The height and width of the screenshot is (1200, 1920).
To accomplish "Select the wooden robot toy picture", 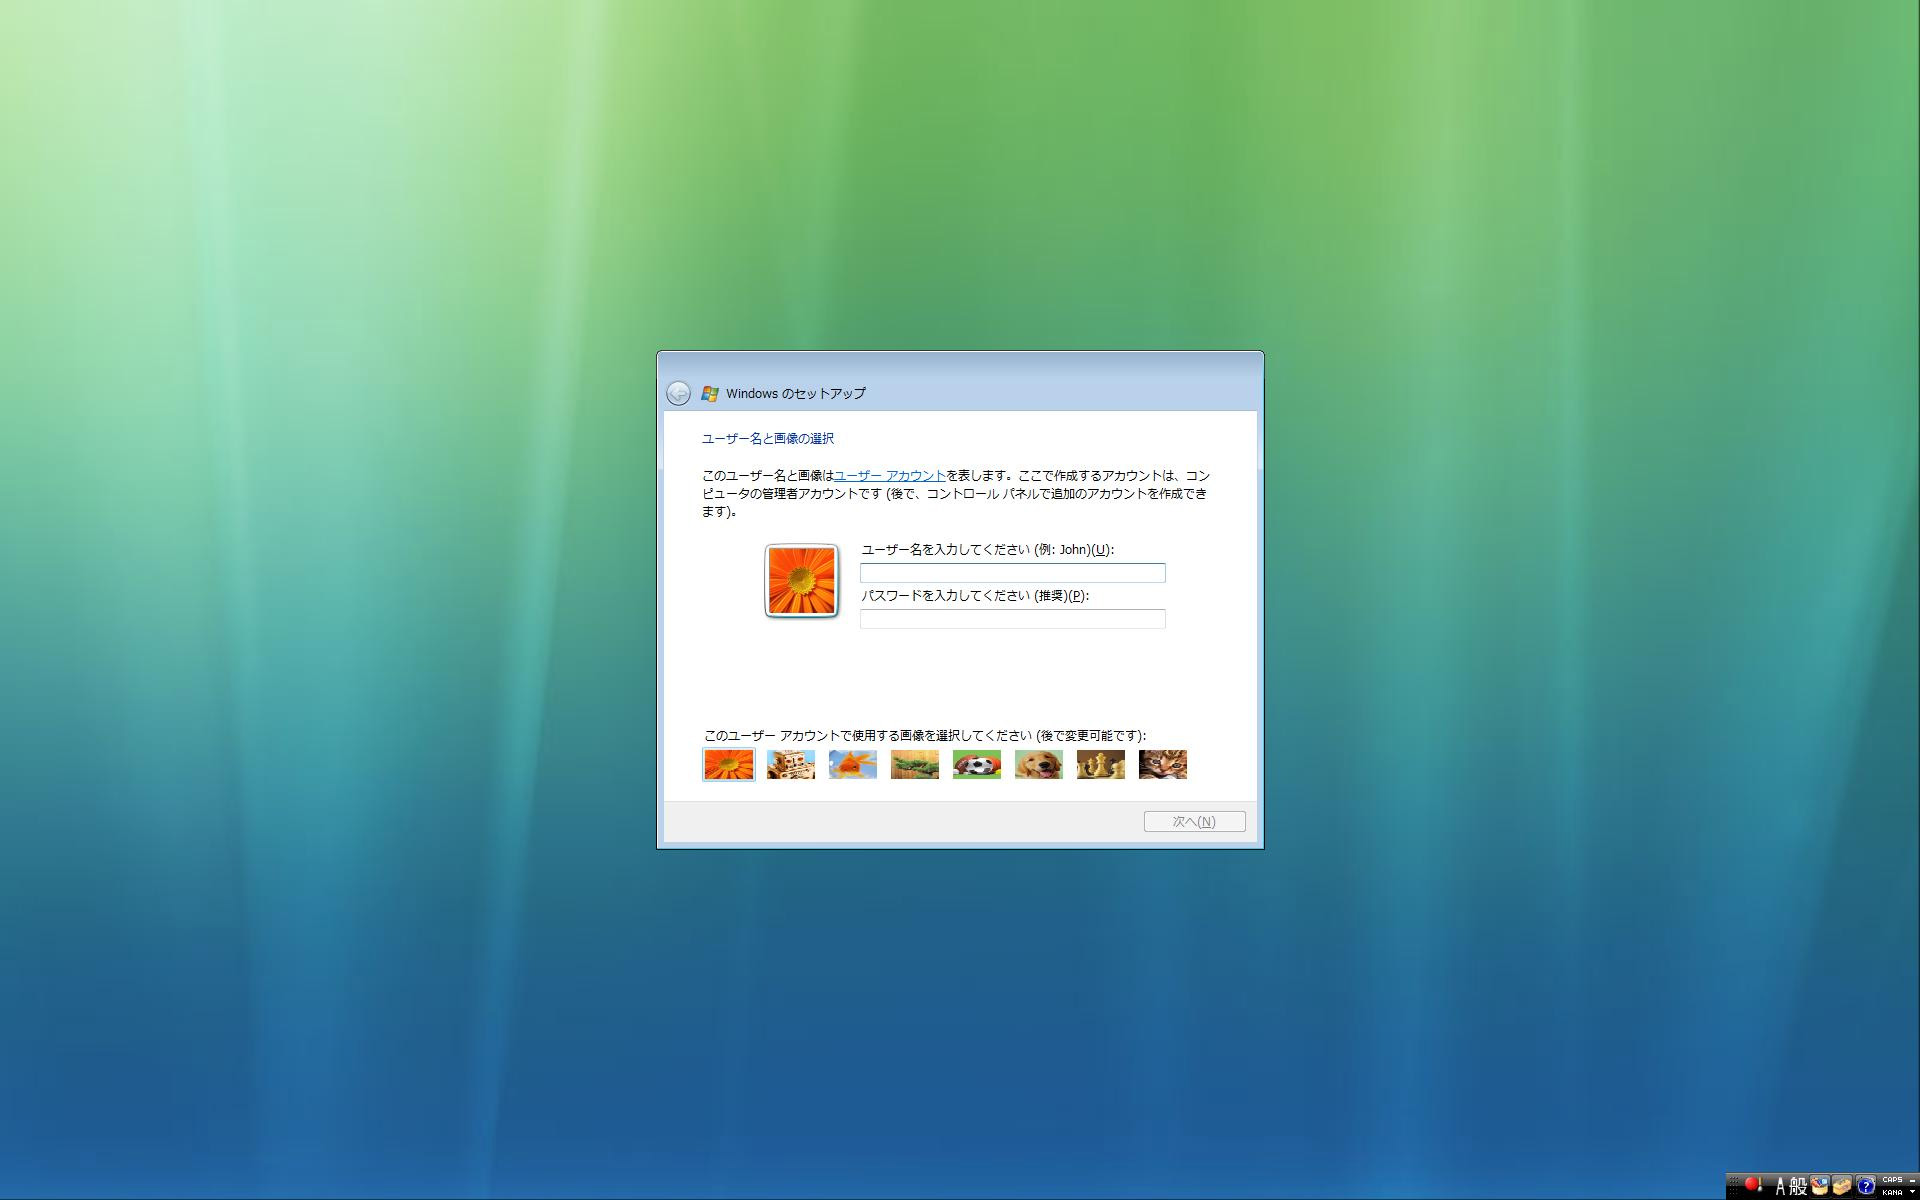I will pos(790,765).
